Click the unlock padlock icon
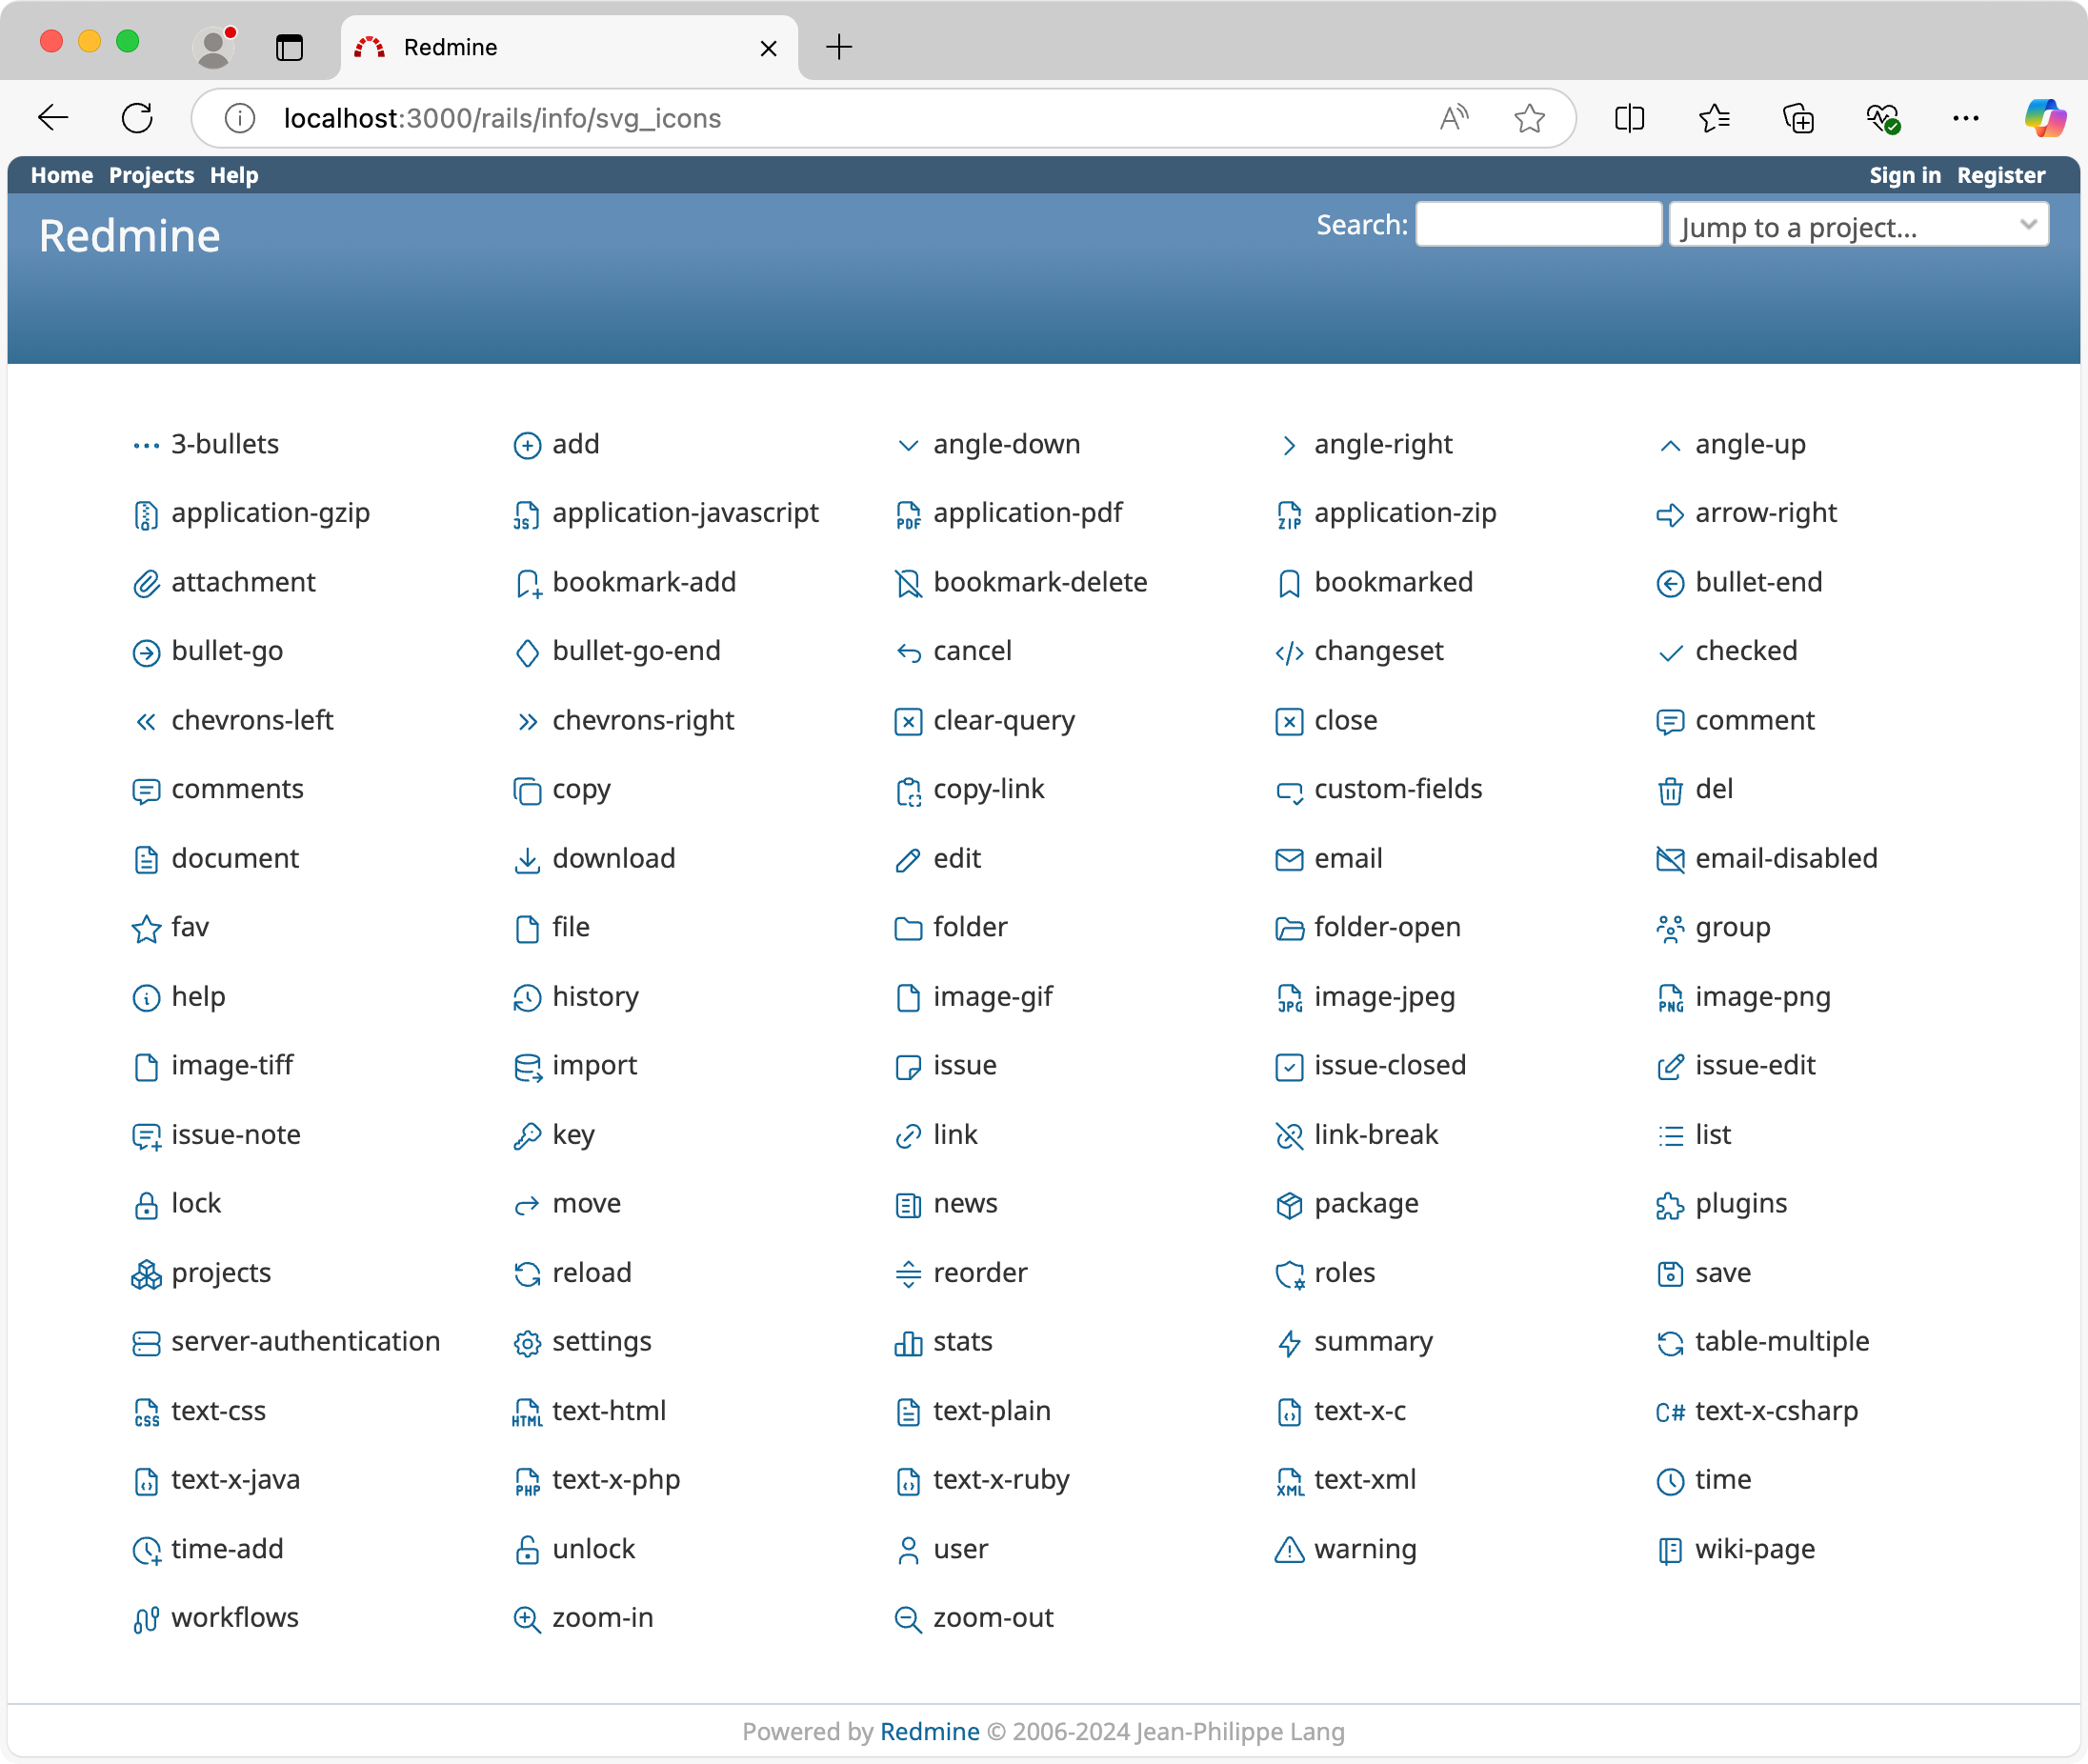The width and height of the screenshot is (2088, 1764). [x=527, y=1550]
